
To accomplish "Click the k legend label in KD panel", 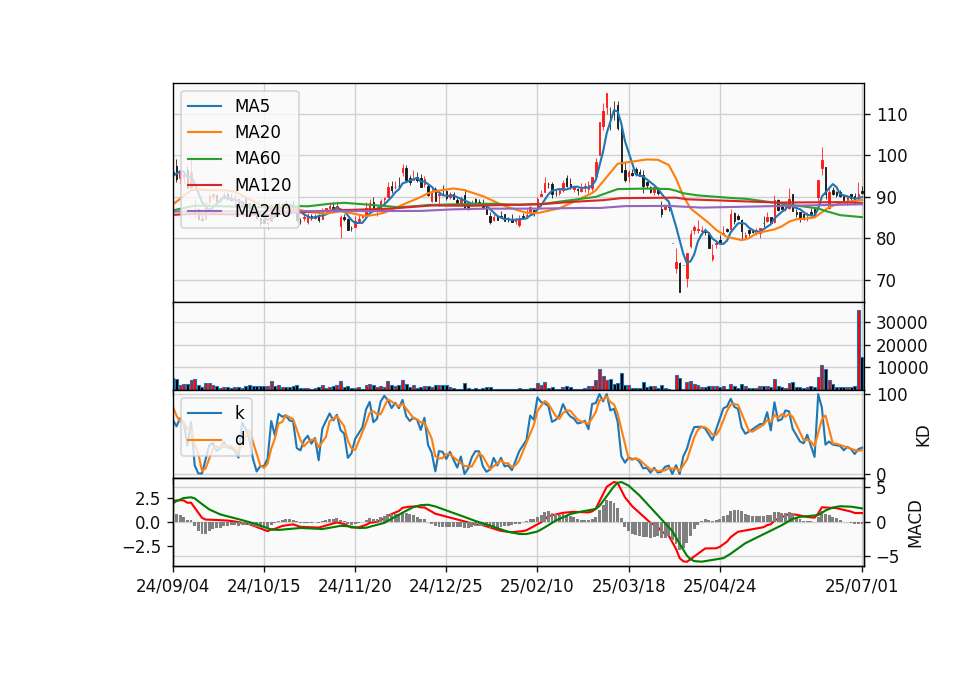I will tap(239, 413).
